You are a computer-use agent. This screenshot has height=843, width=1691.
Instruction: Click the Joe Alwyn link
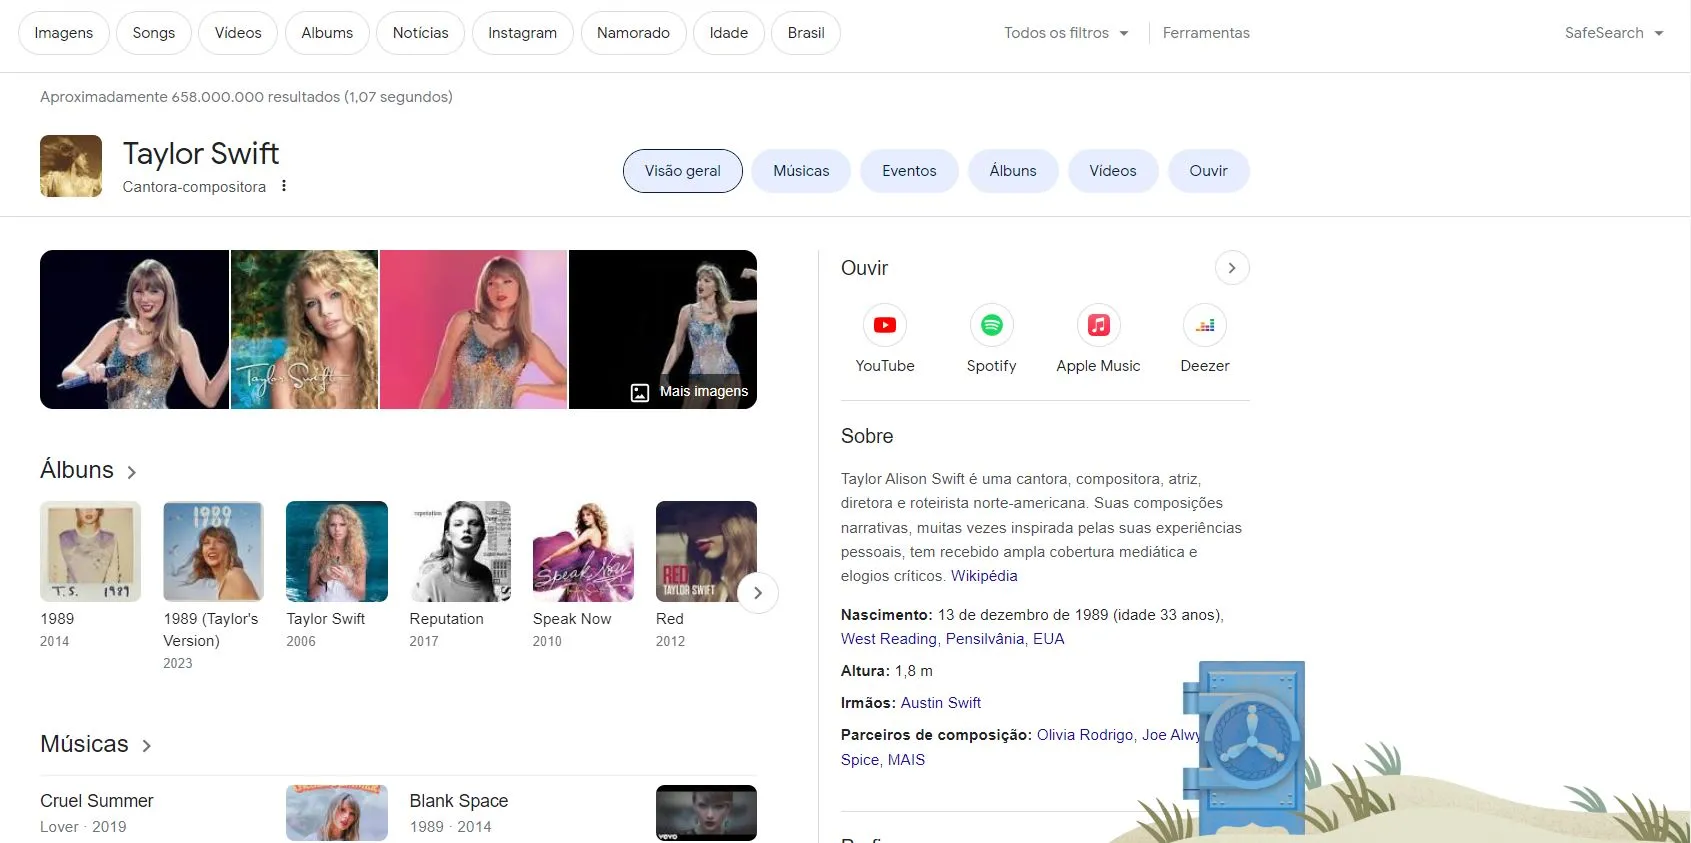click(x=1170, y=735)
